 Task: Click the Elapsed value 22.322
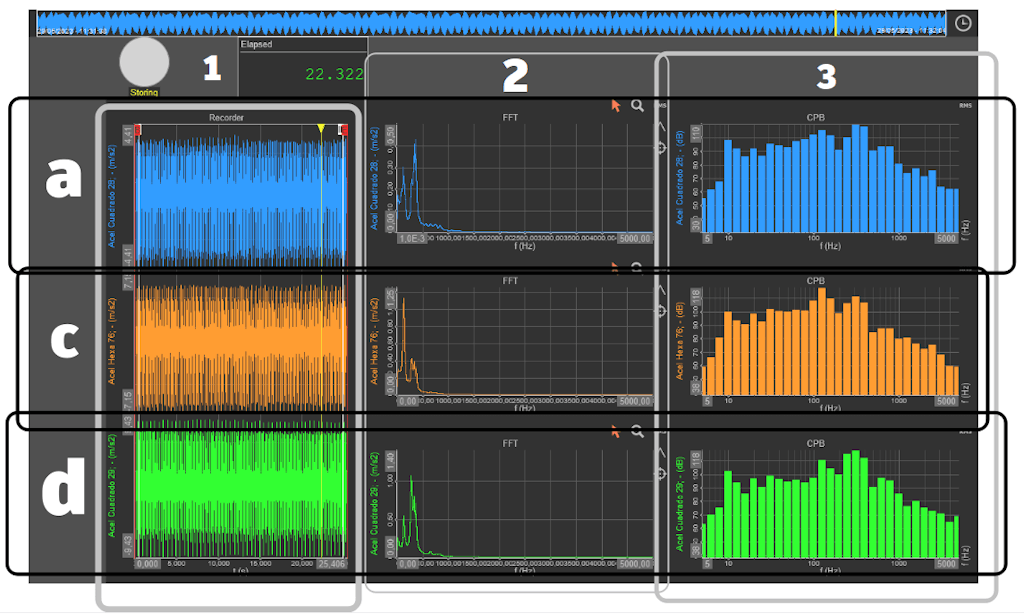[334, 74]
